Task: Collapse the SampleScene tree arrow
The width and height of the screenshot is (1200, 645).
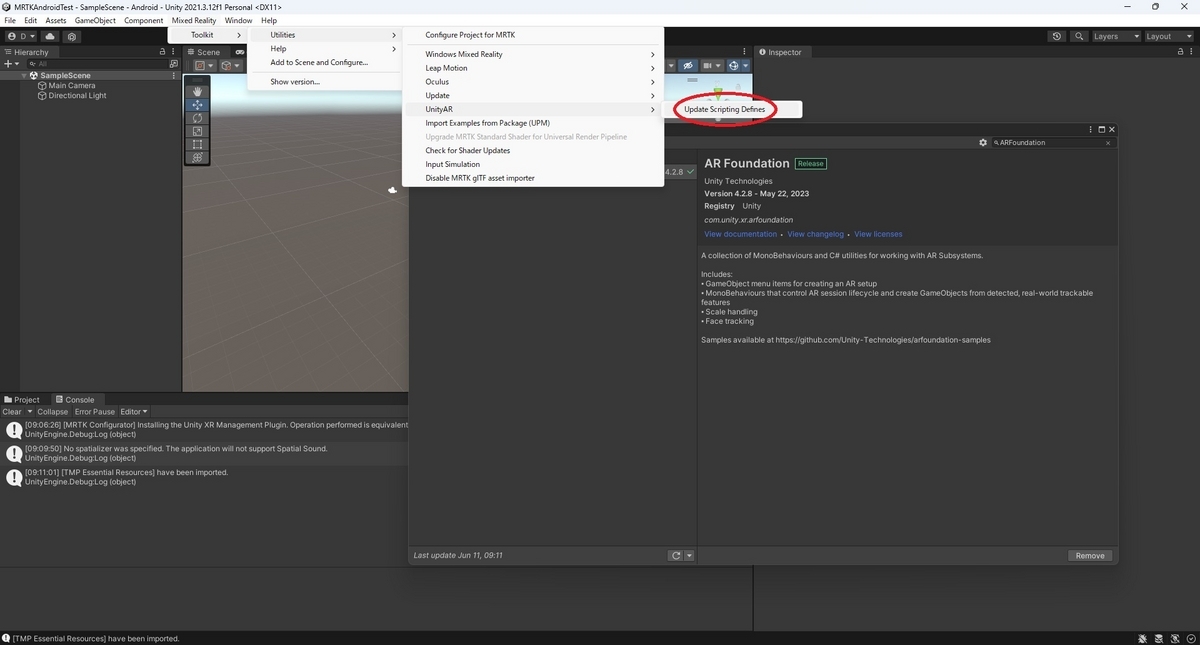Action: [x=24, y=75]
